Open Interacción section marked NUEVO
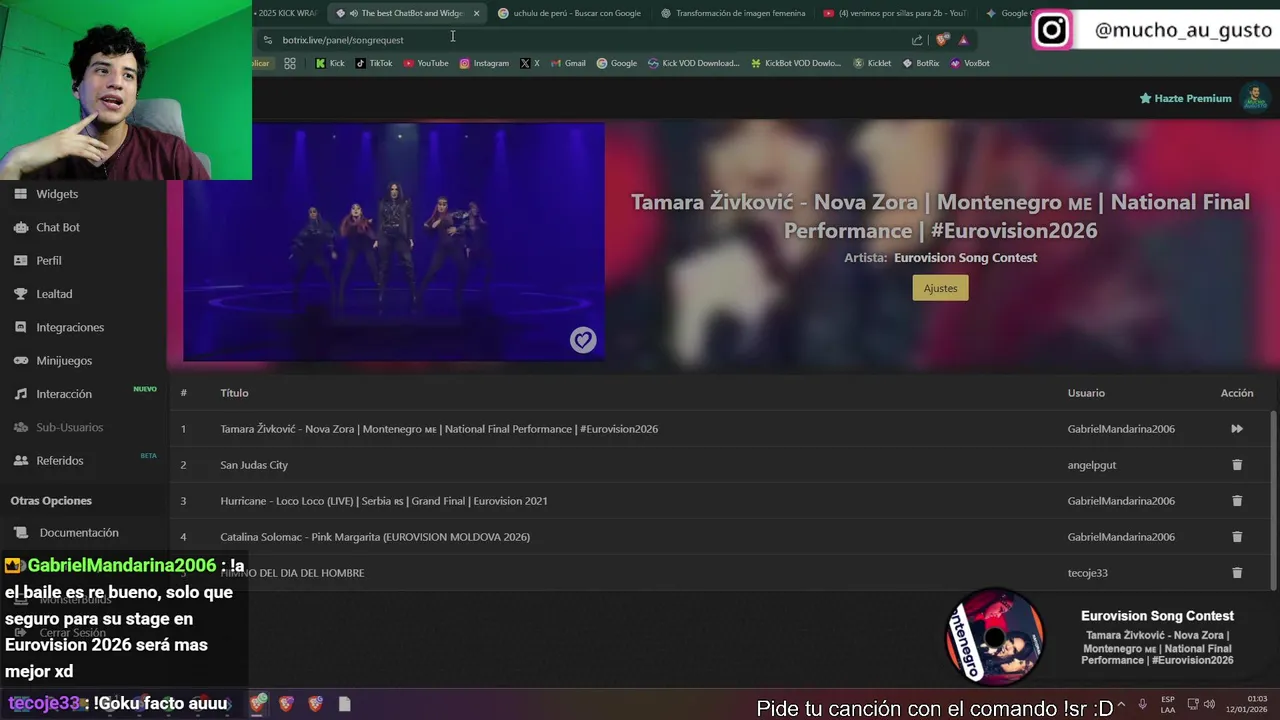This screenshot has height=720, width=1280. 64,394
